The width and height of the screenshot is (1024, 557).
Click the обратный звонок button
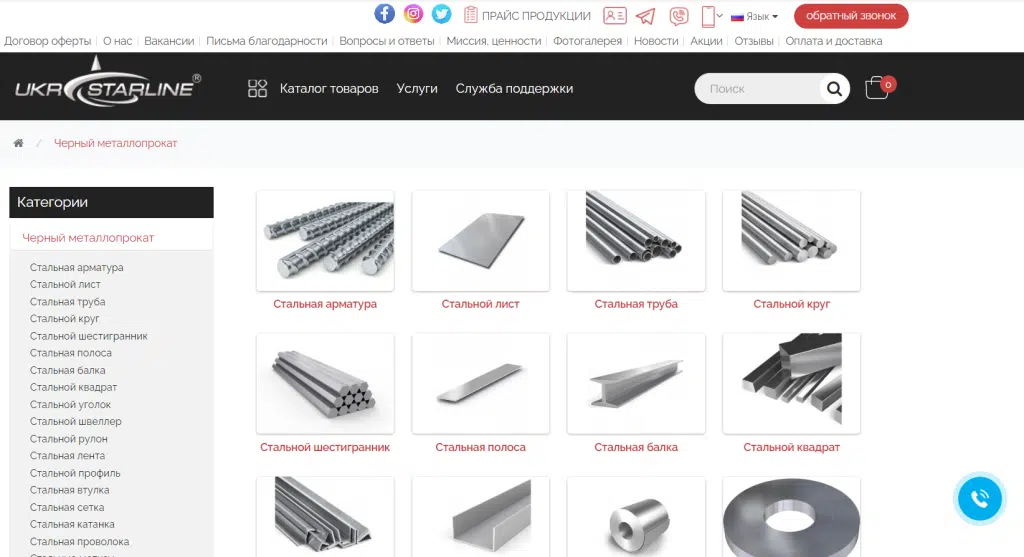click(x=851, y=16)
